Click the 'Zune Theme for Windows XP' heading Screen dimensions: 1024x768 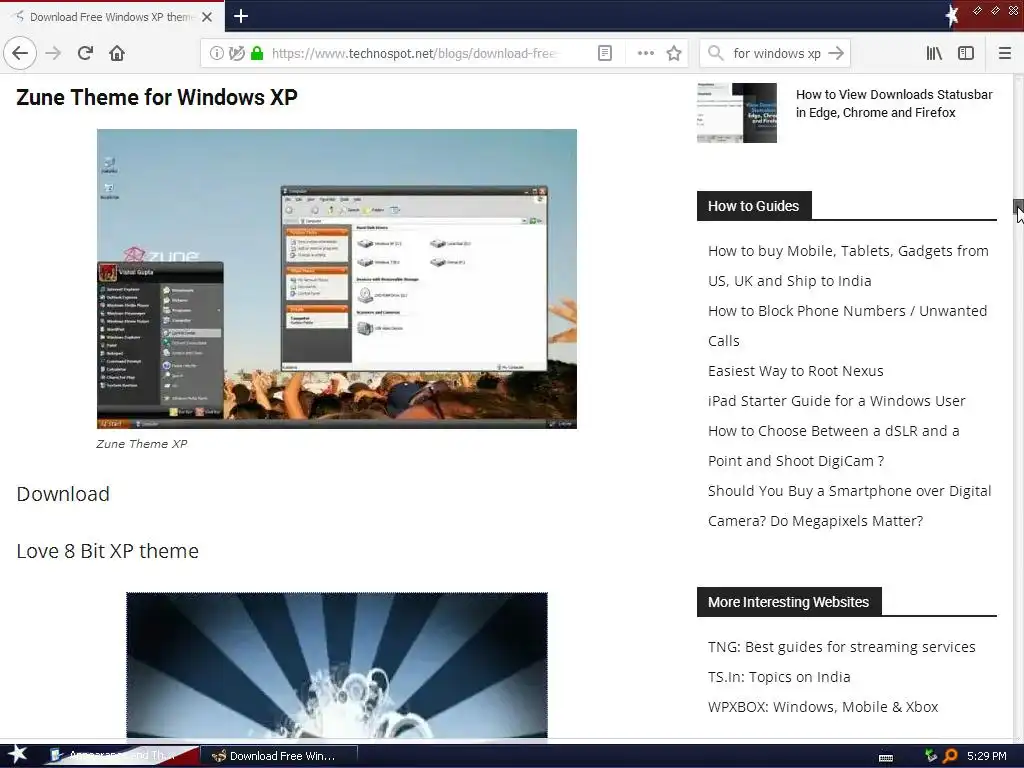(157, 97)
